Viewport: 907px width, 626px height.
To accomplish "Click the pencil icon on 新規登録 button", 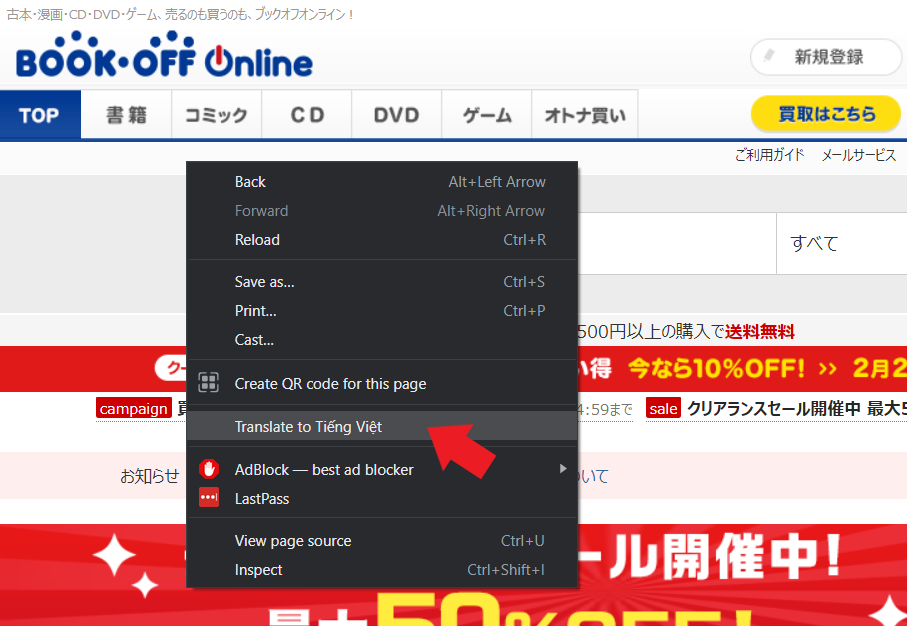I will pos(769,57).
